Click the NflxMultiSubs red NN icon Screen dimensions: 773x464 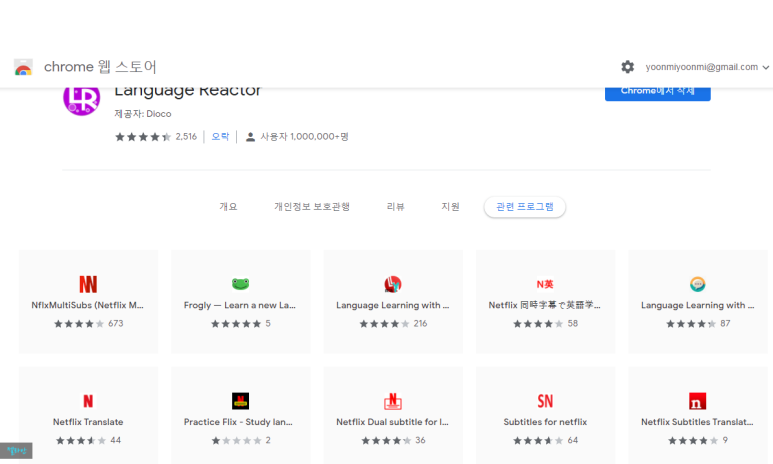point(88,284)
